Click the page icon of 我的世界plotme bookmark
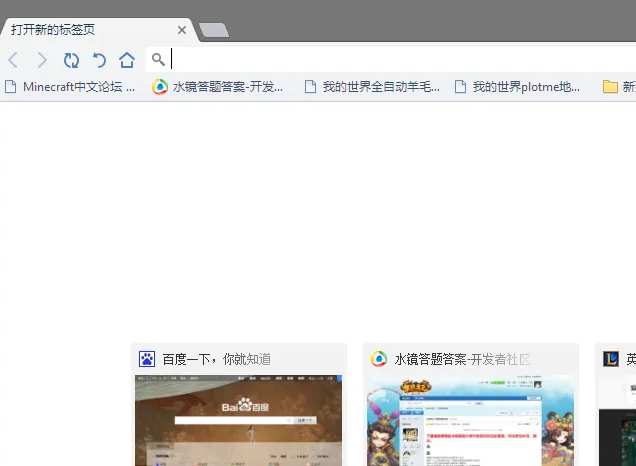 coord(460,86)
